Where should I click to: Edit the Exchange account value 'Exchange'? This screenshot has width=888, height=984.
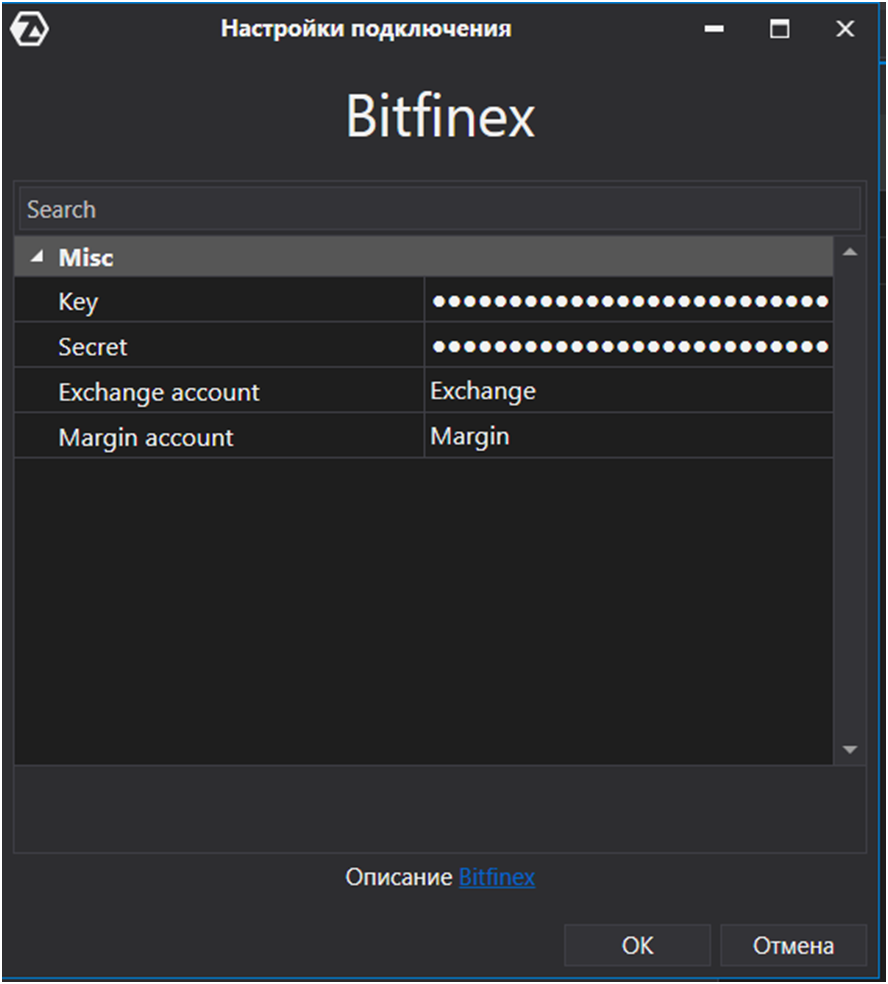[x=629, y=391]
